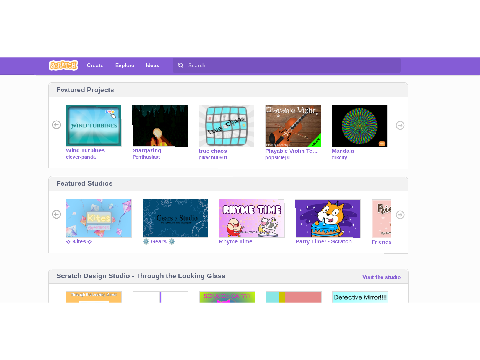Open the Playable Violin project thumbnail
The width and height of the screenshot is (480, 360).
(293, 126)
